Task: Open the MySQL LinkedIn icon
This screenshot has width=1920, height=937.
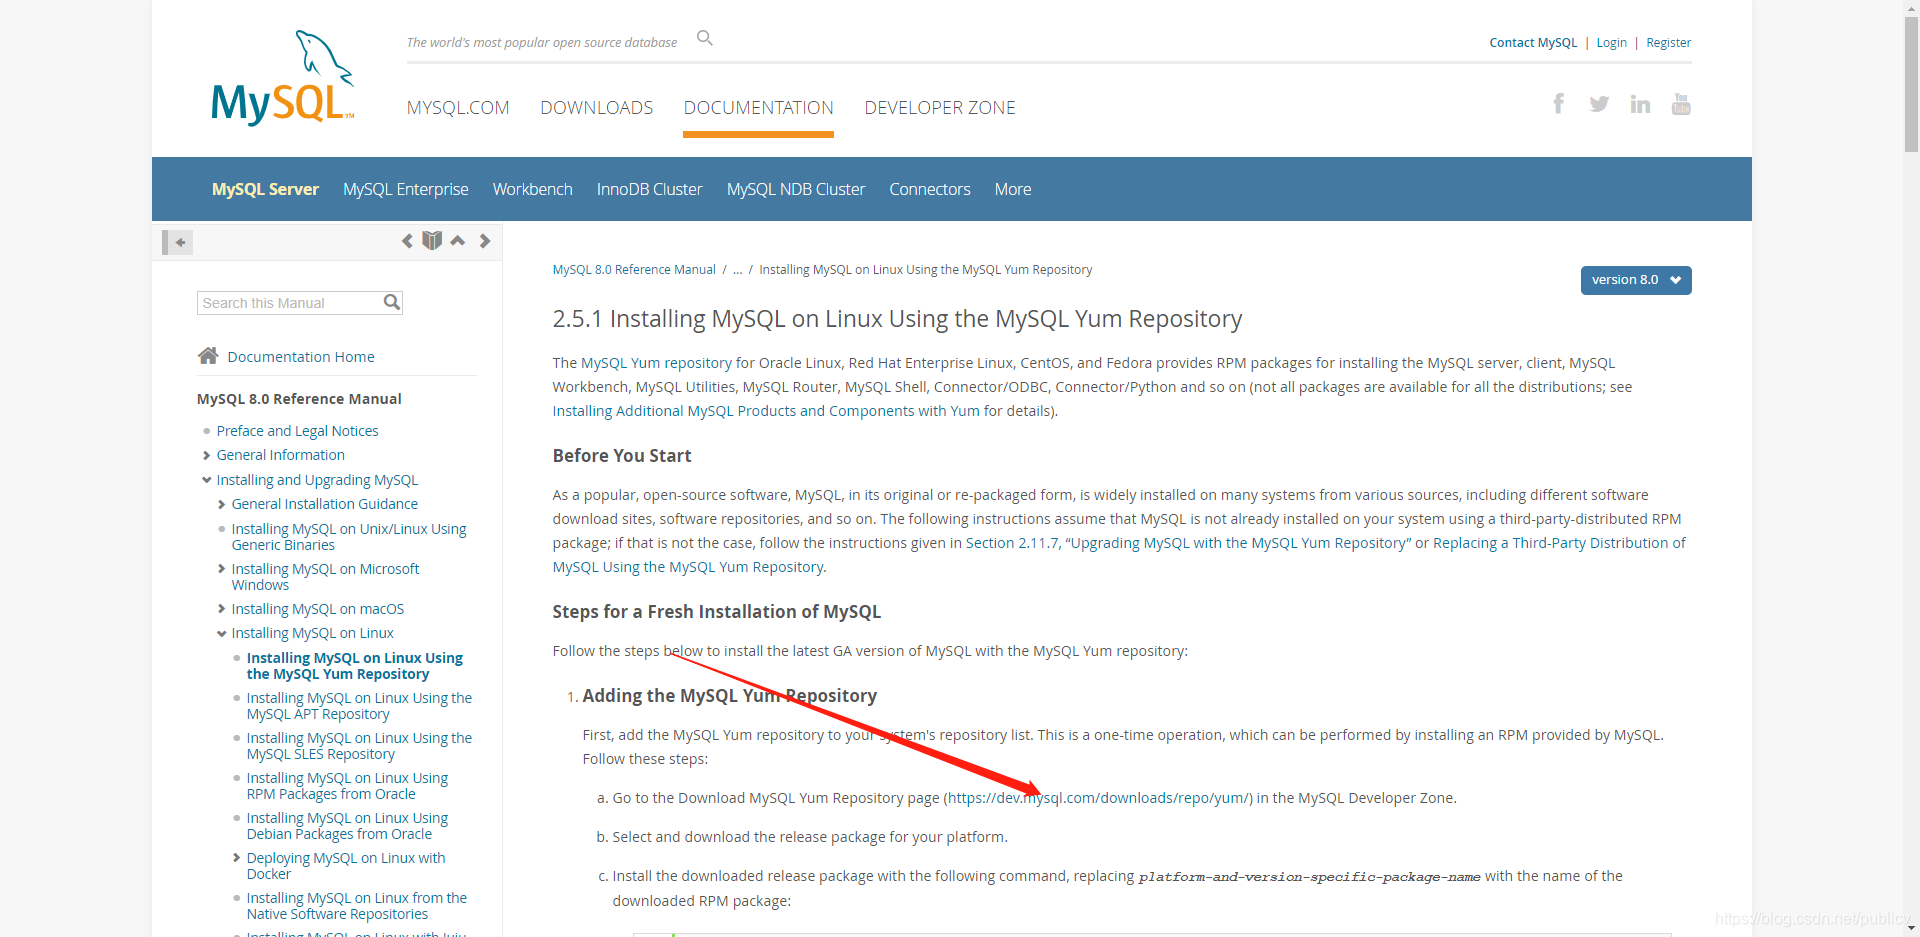Action: click(x=1640, y=104)
